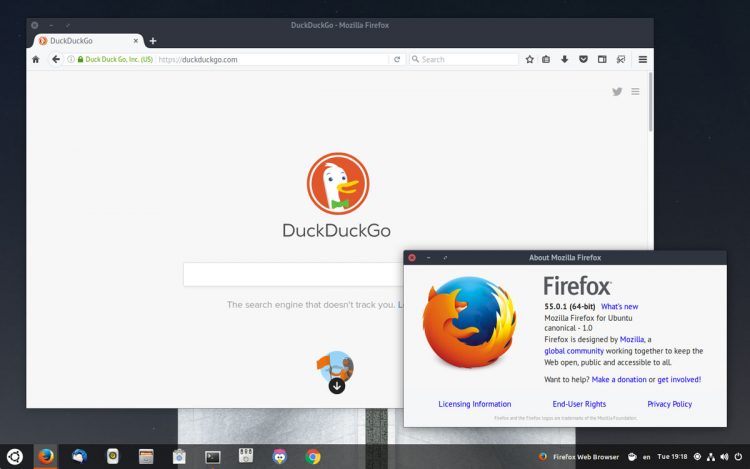This screenshot has height=469, width=750.
Task: Open the Privacy Policy link
Action: [670, 404]
